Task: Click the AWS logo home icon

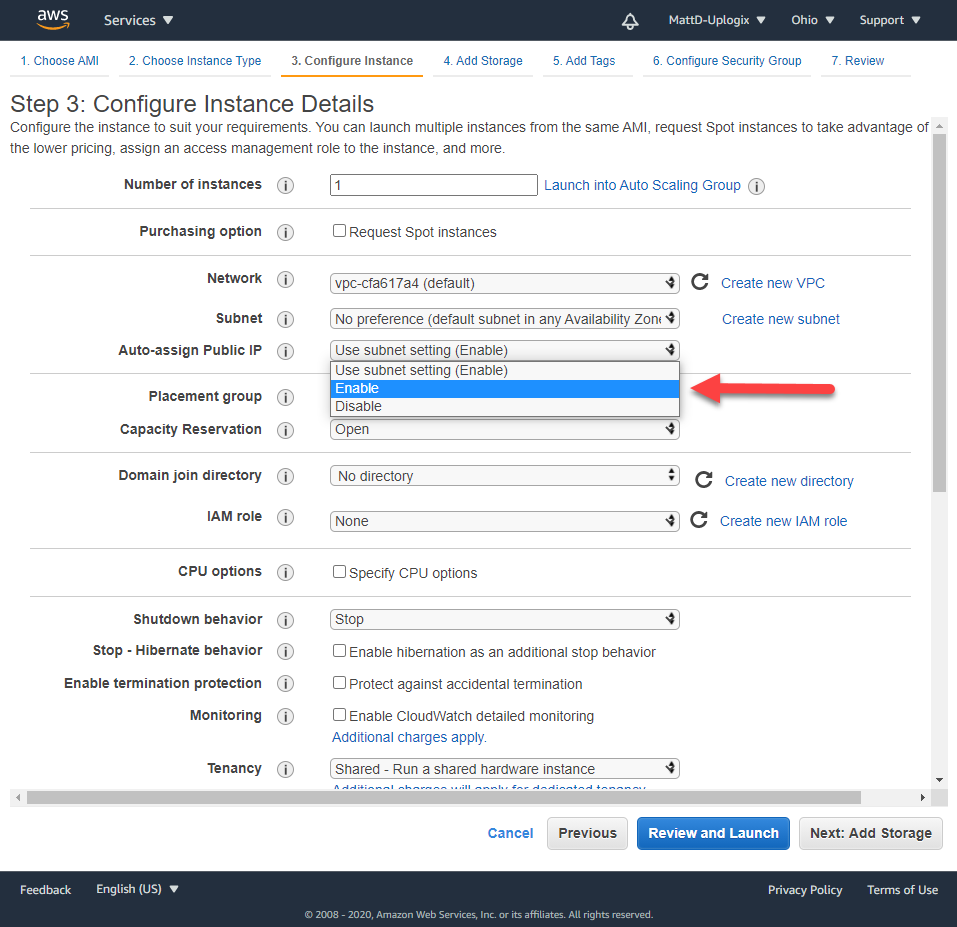Action: coord(53,19)
